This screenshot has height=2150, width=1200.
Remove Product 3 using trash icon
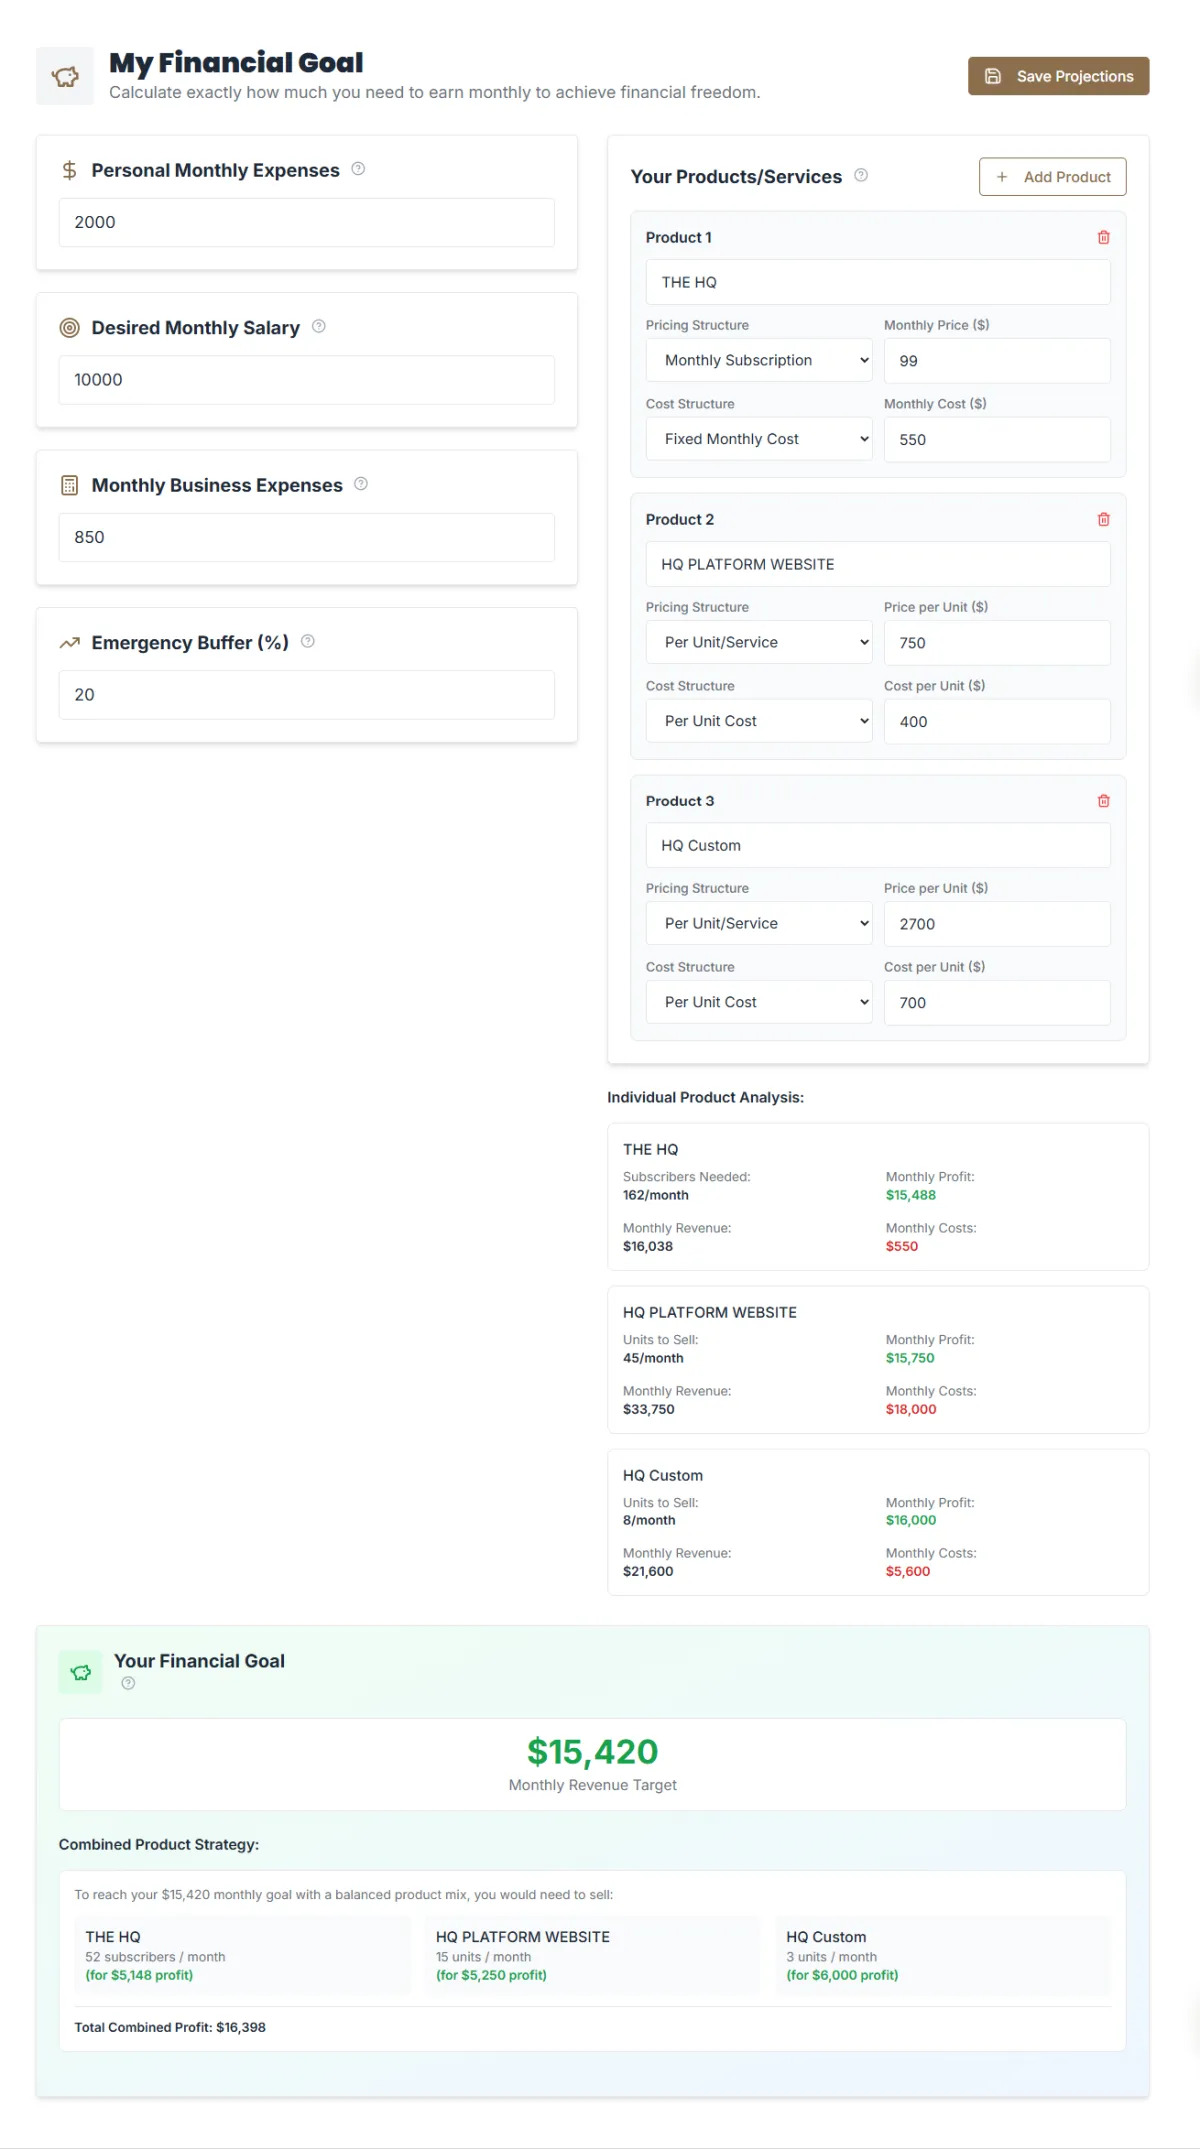[x=1103, y=801]
